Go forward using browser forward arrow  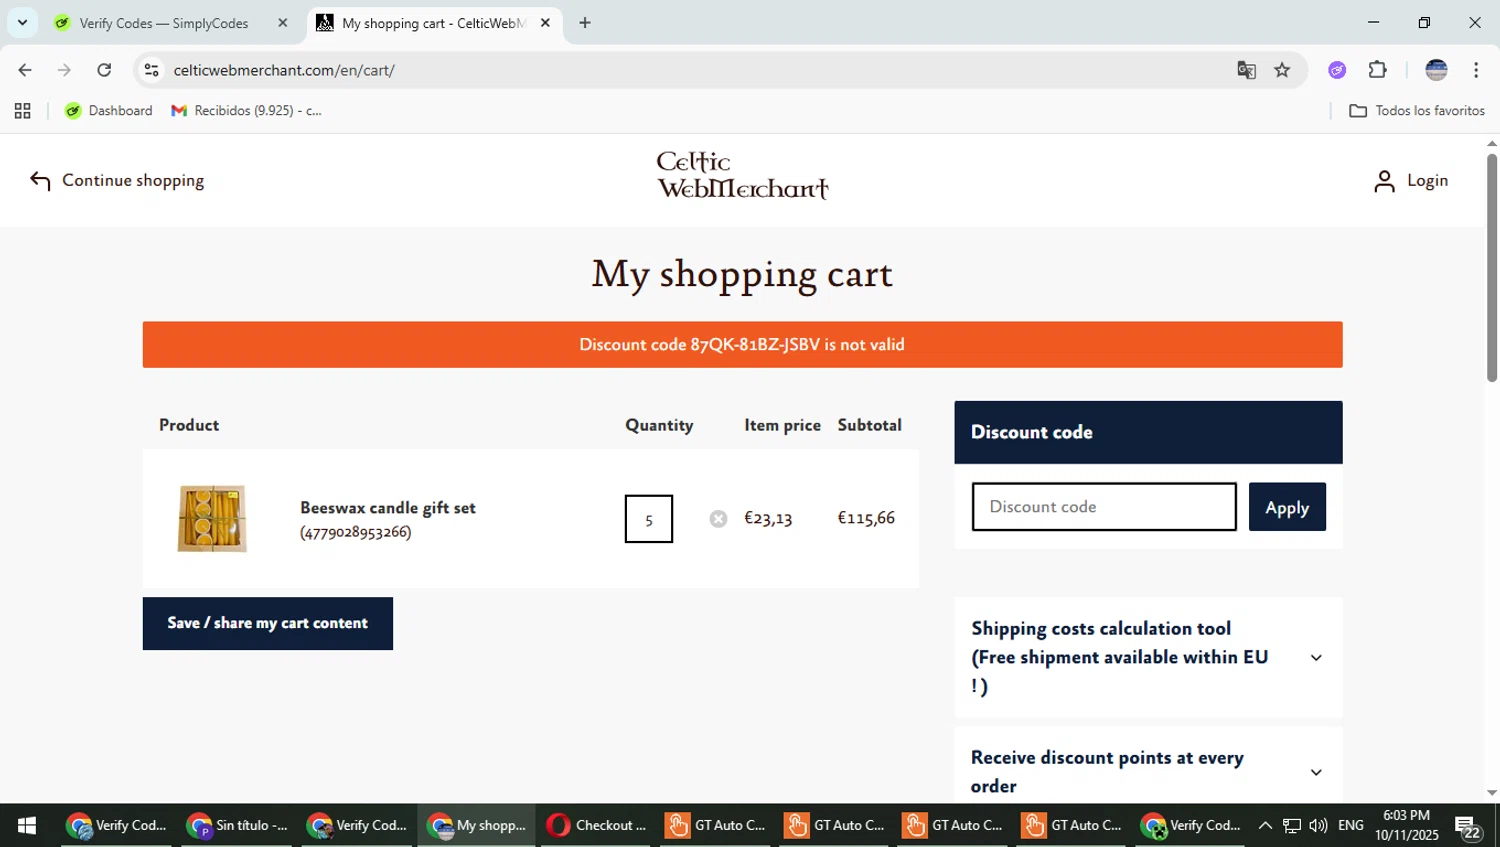point(64,70)
